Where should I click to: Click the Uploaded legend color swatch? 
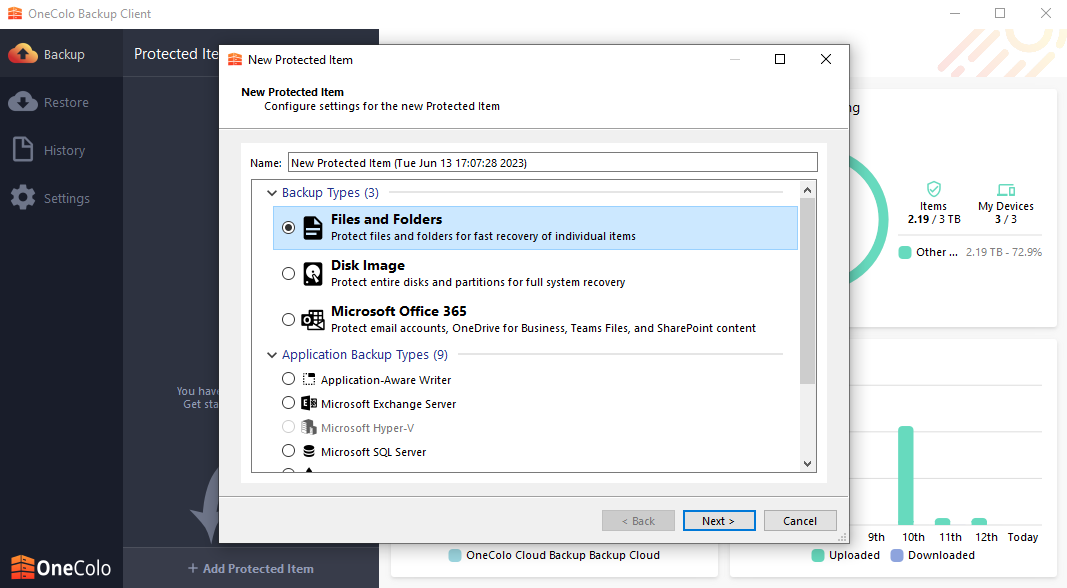click(x=818, y=555)
